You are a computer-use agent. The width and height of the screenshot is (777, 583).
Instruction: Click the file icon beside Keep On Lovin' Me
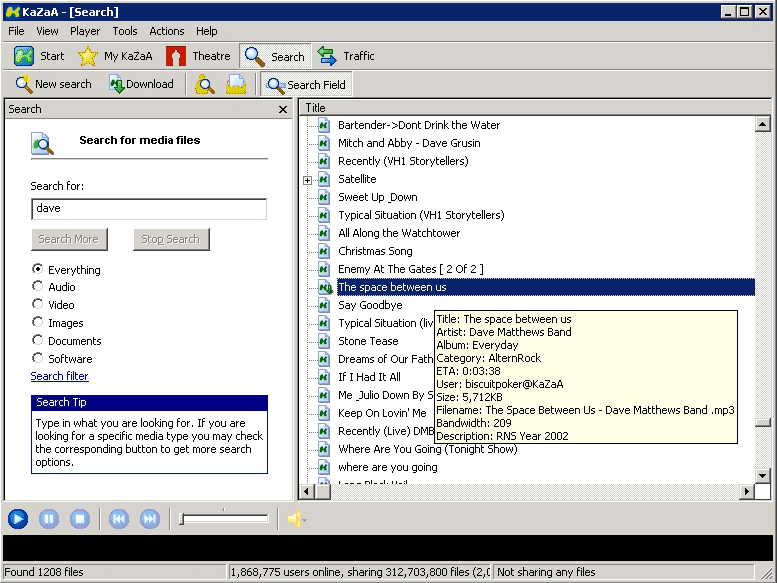(324, 413)
